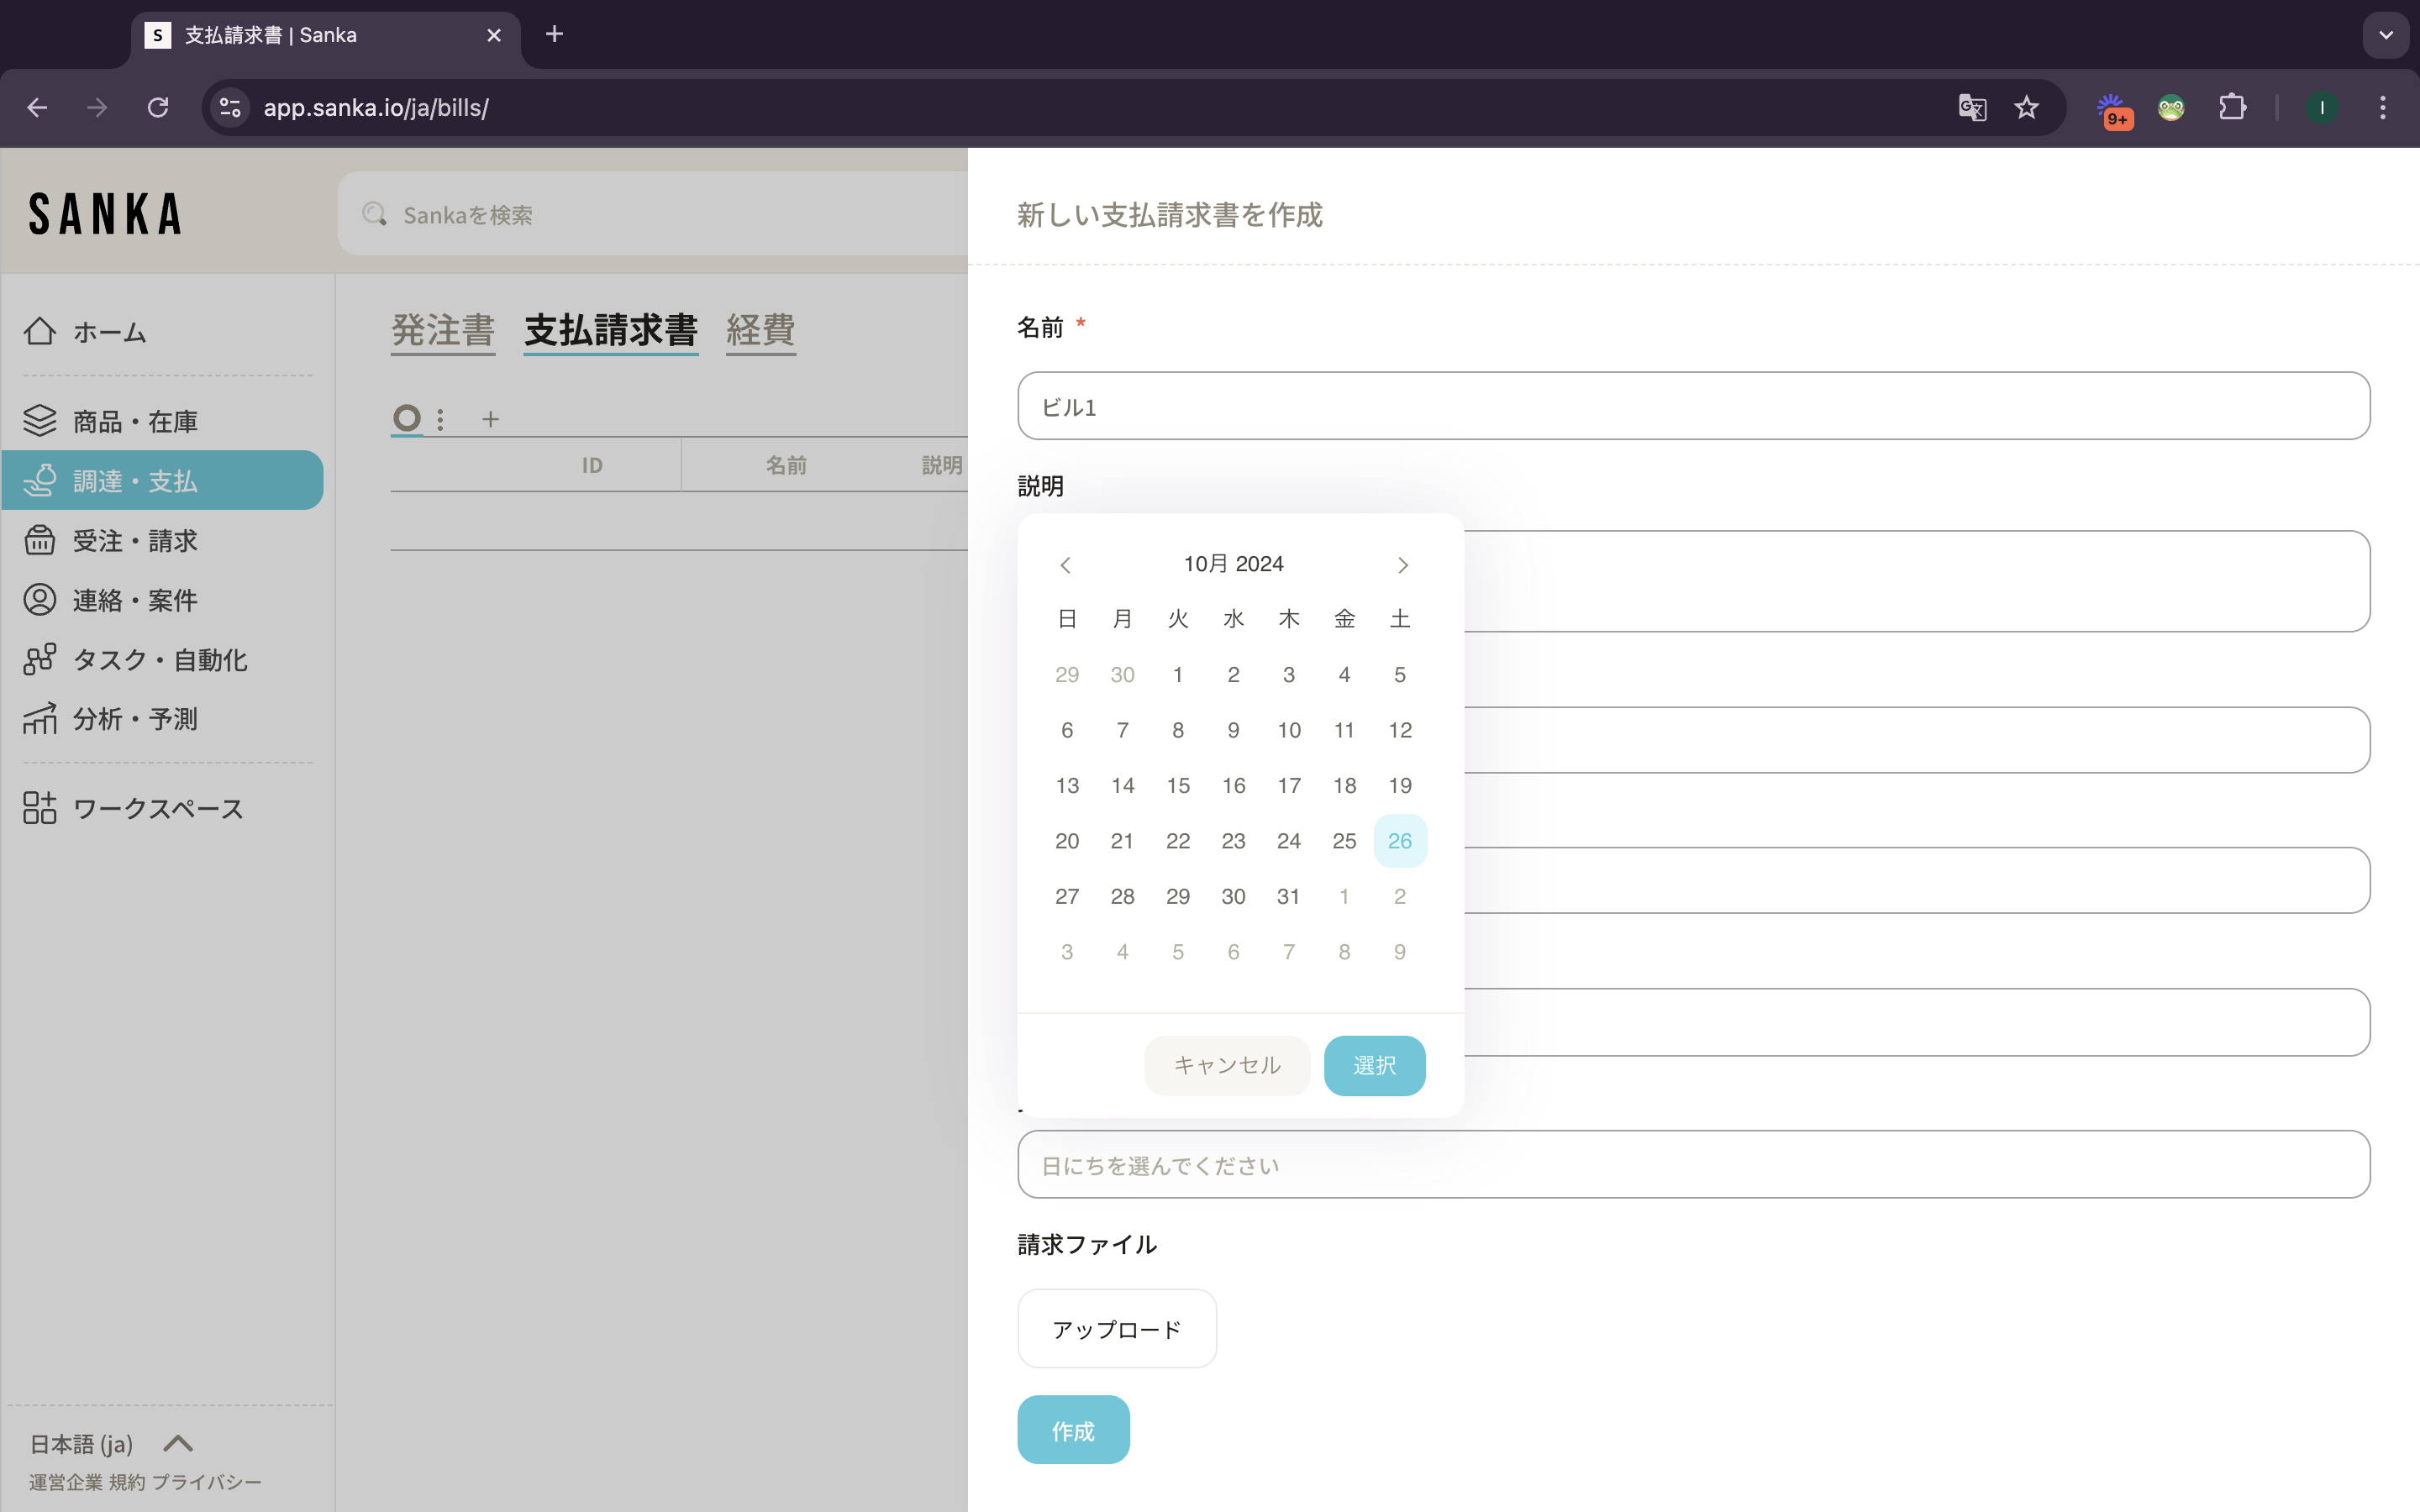Click キャンセル button in date picker

click(x=1226, y=1065)
